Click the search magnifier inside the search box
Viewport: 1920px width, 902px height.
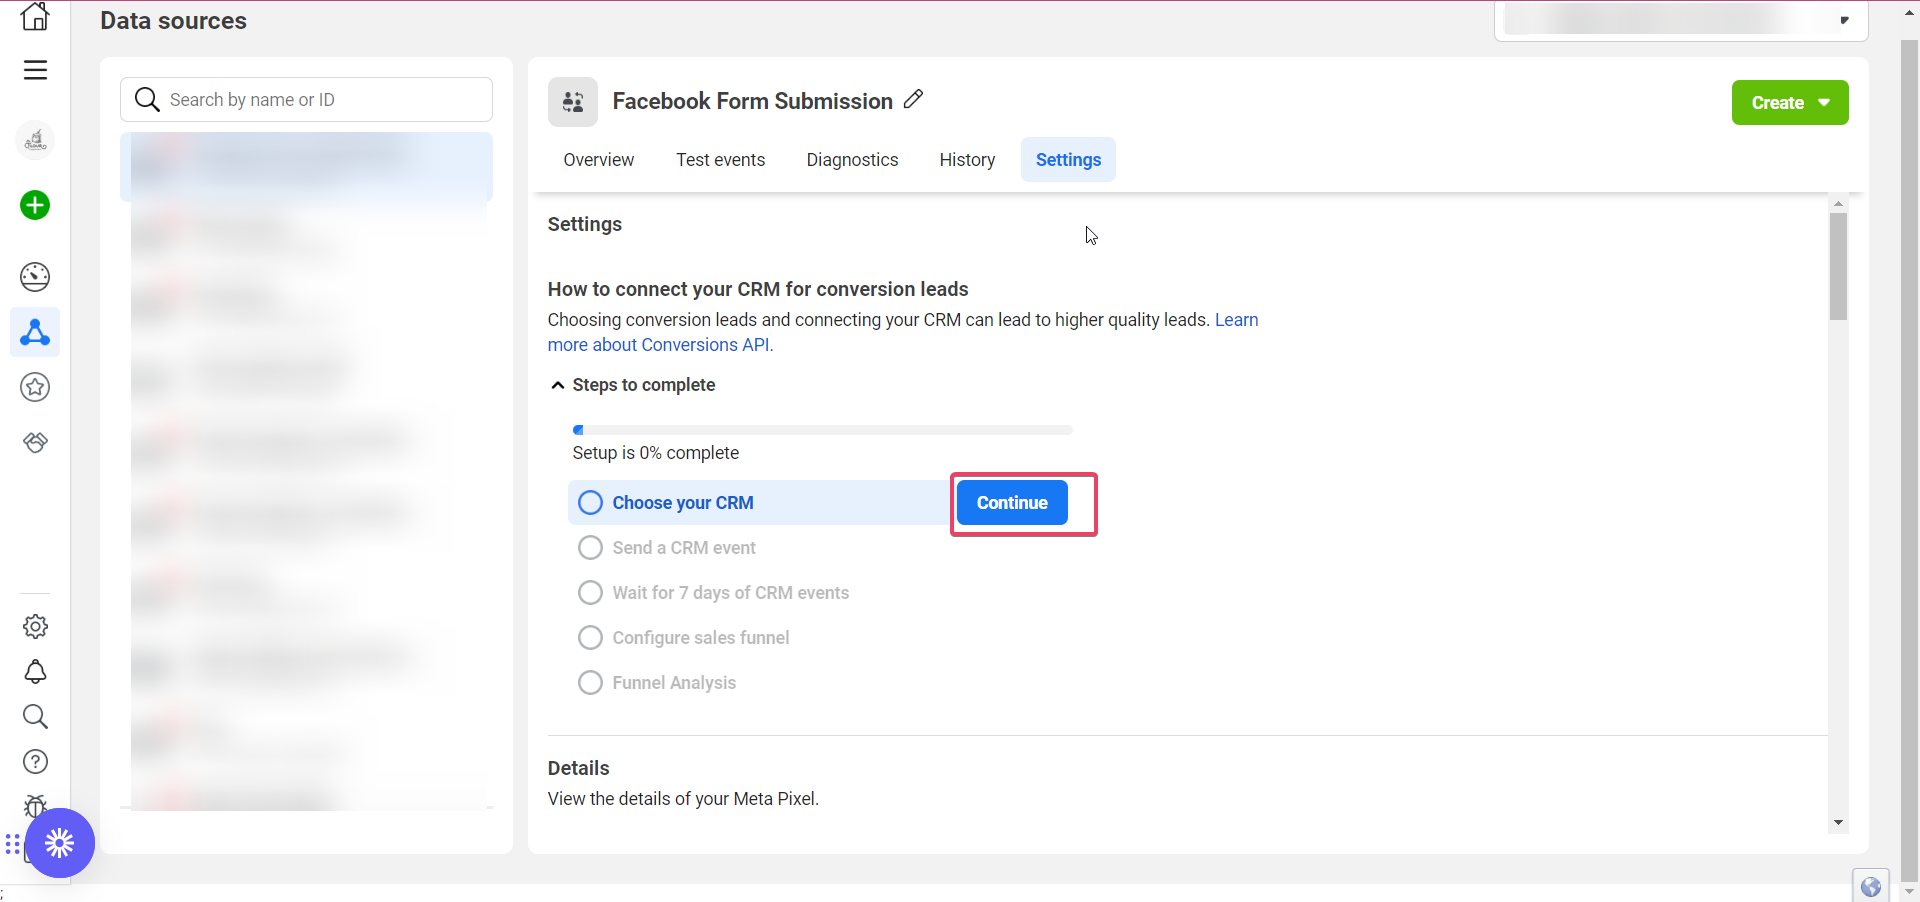(x=147, y=99)
